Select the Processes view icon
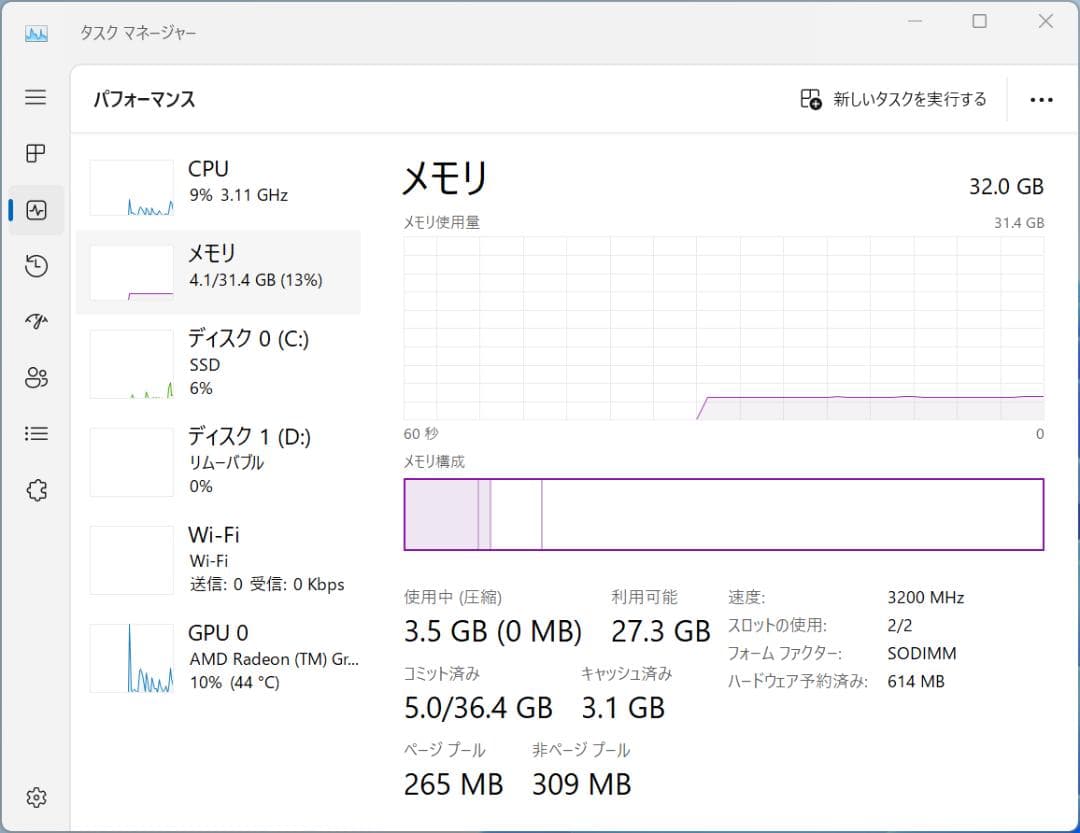Image resolution: width=1080 pixels, height=833 pixels. pos(35,153)
